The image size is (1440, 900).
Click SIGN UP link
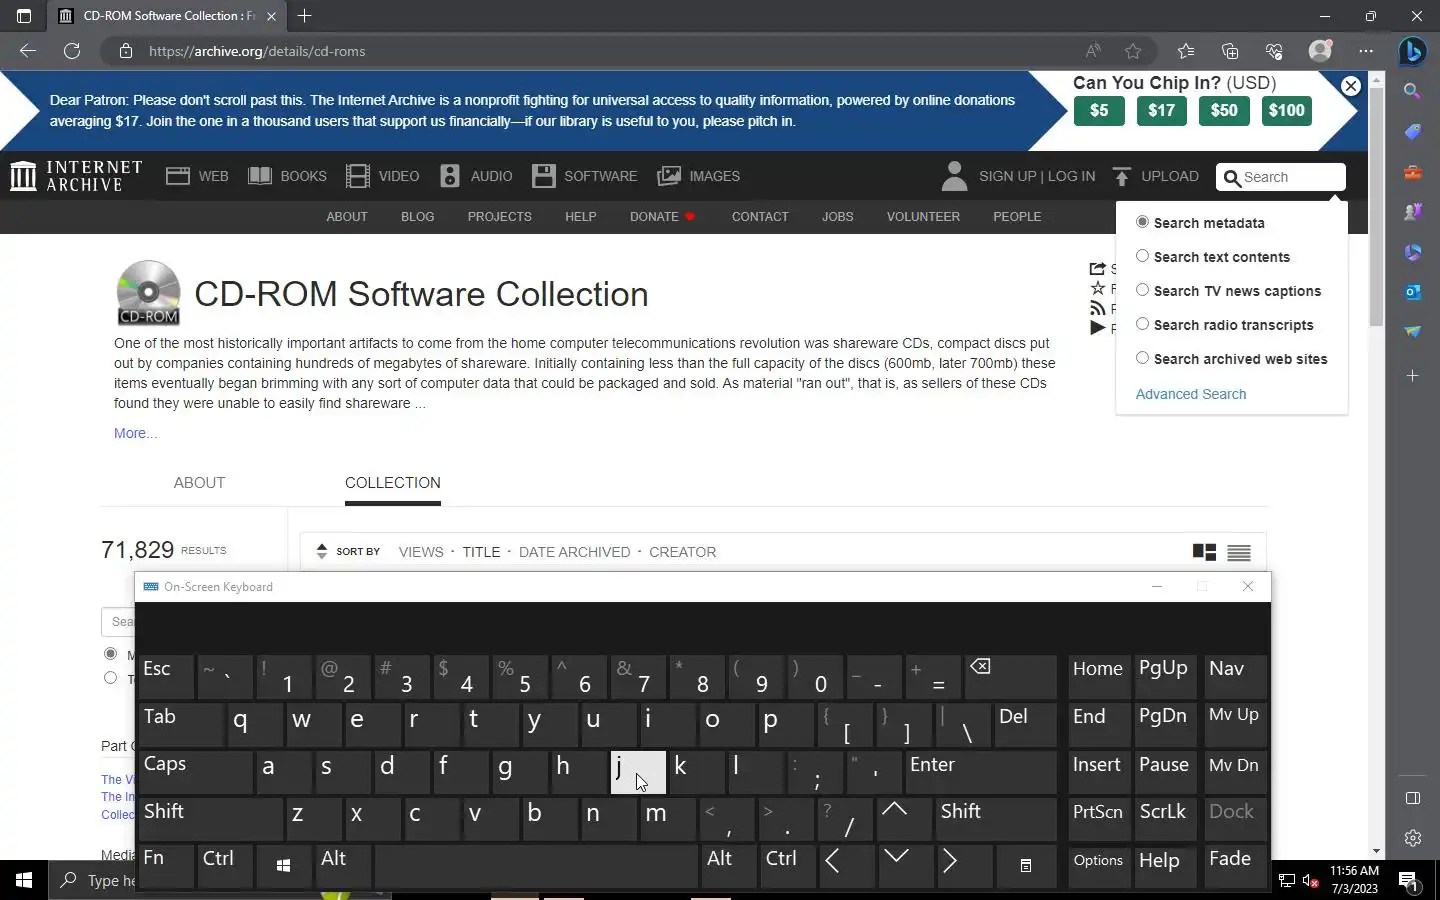click(x=1007, y=176)
